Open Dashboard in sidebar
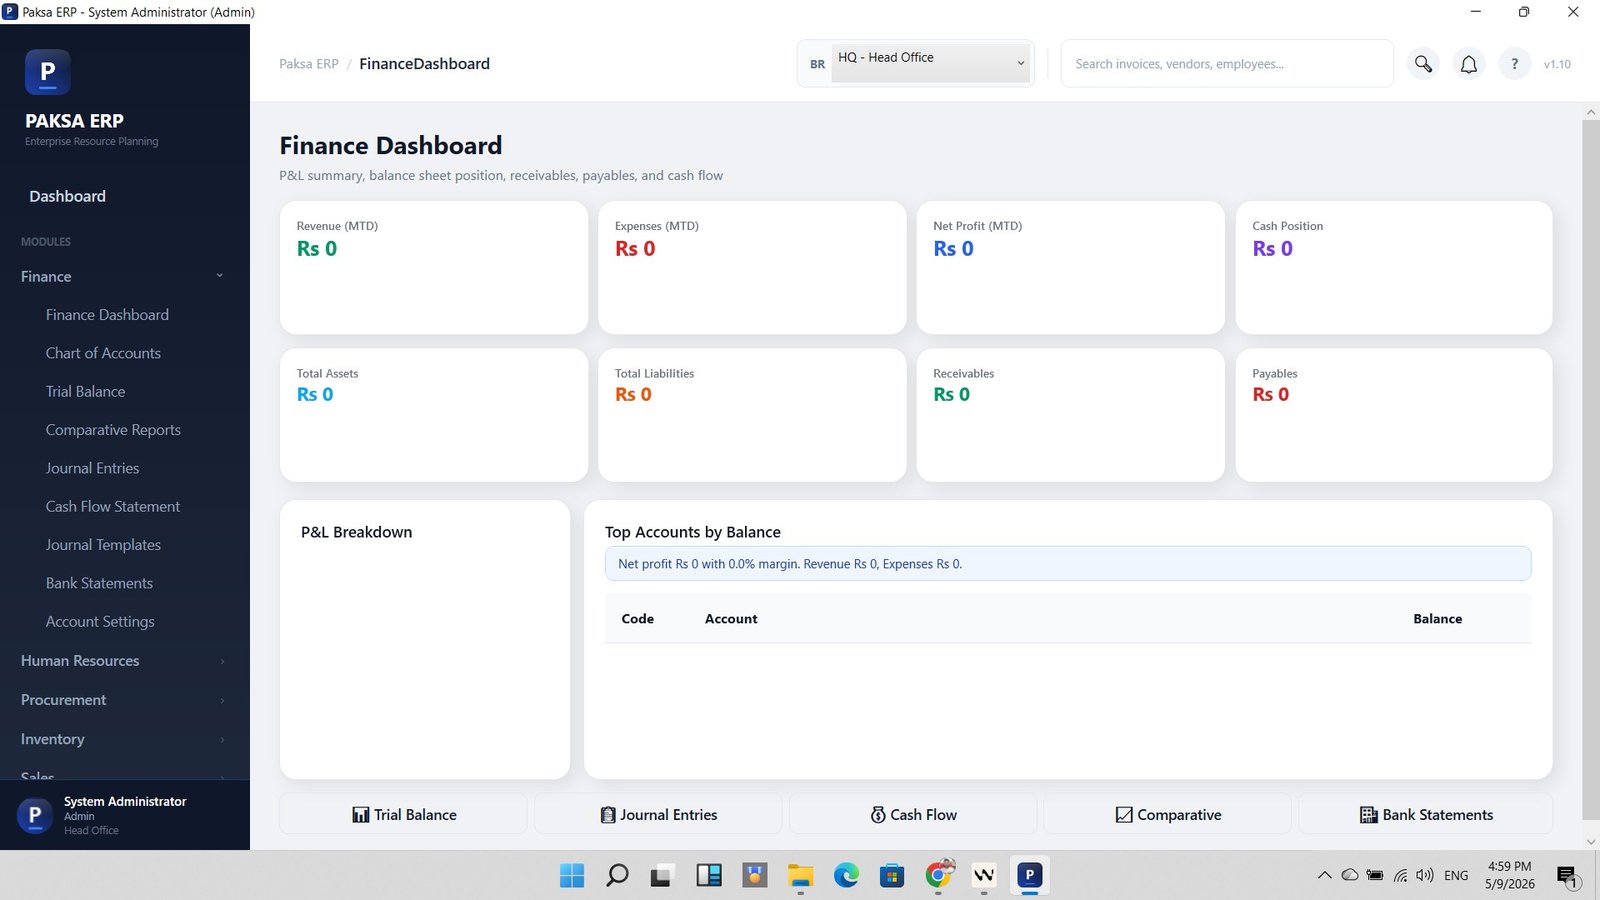The height and width of the screenshot is (900, 1600). (x=67, y=196)
